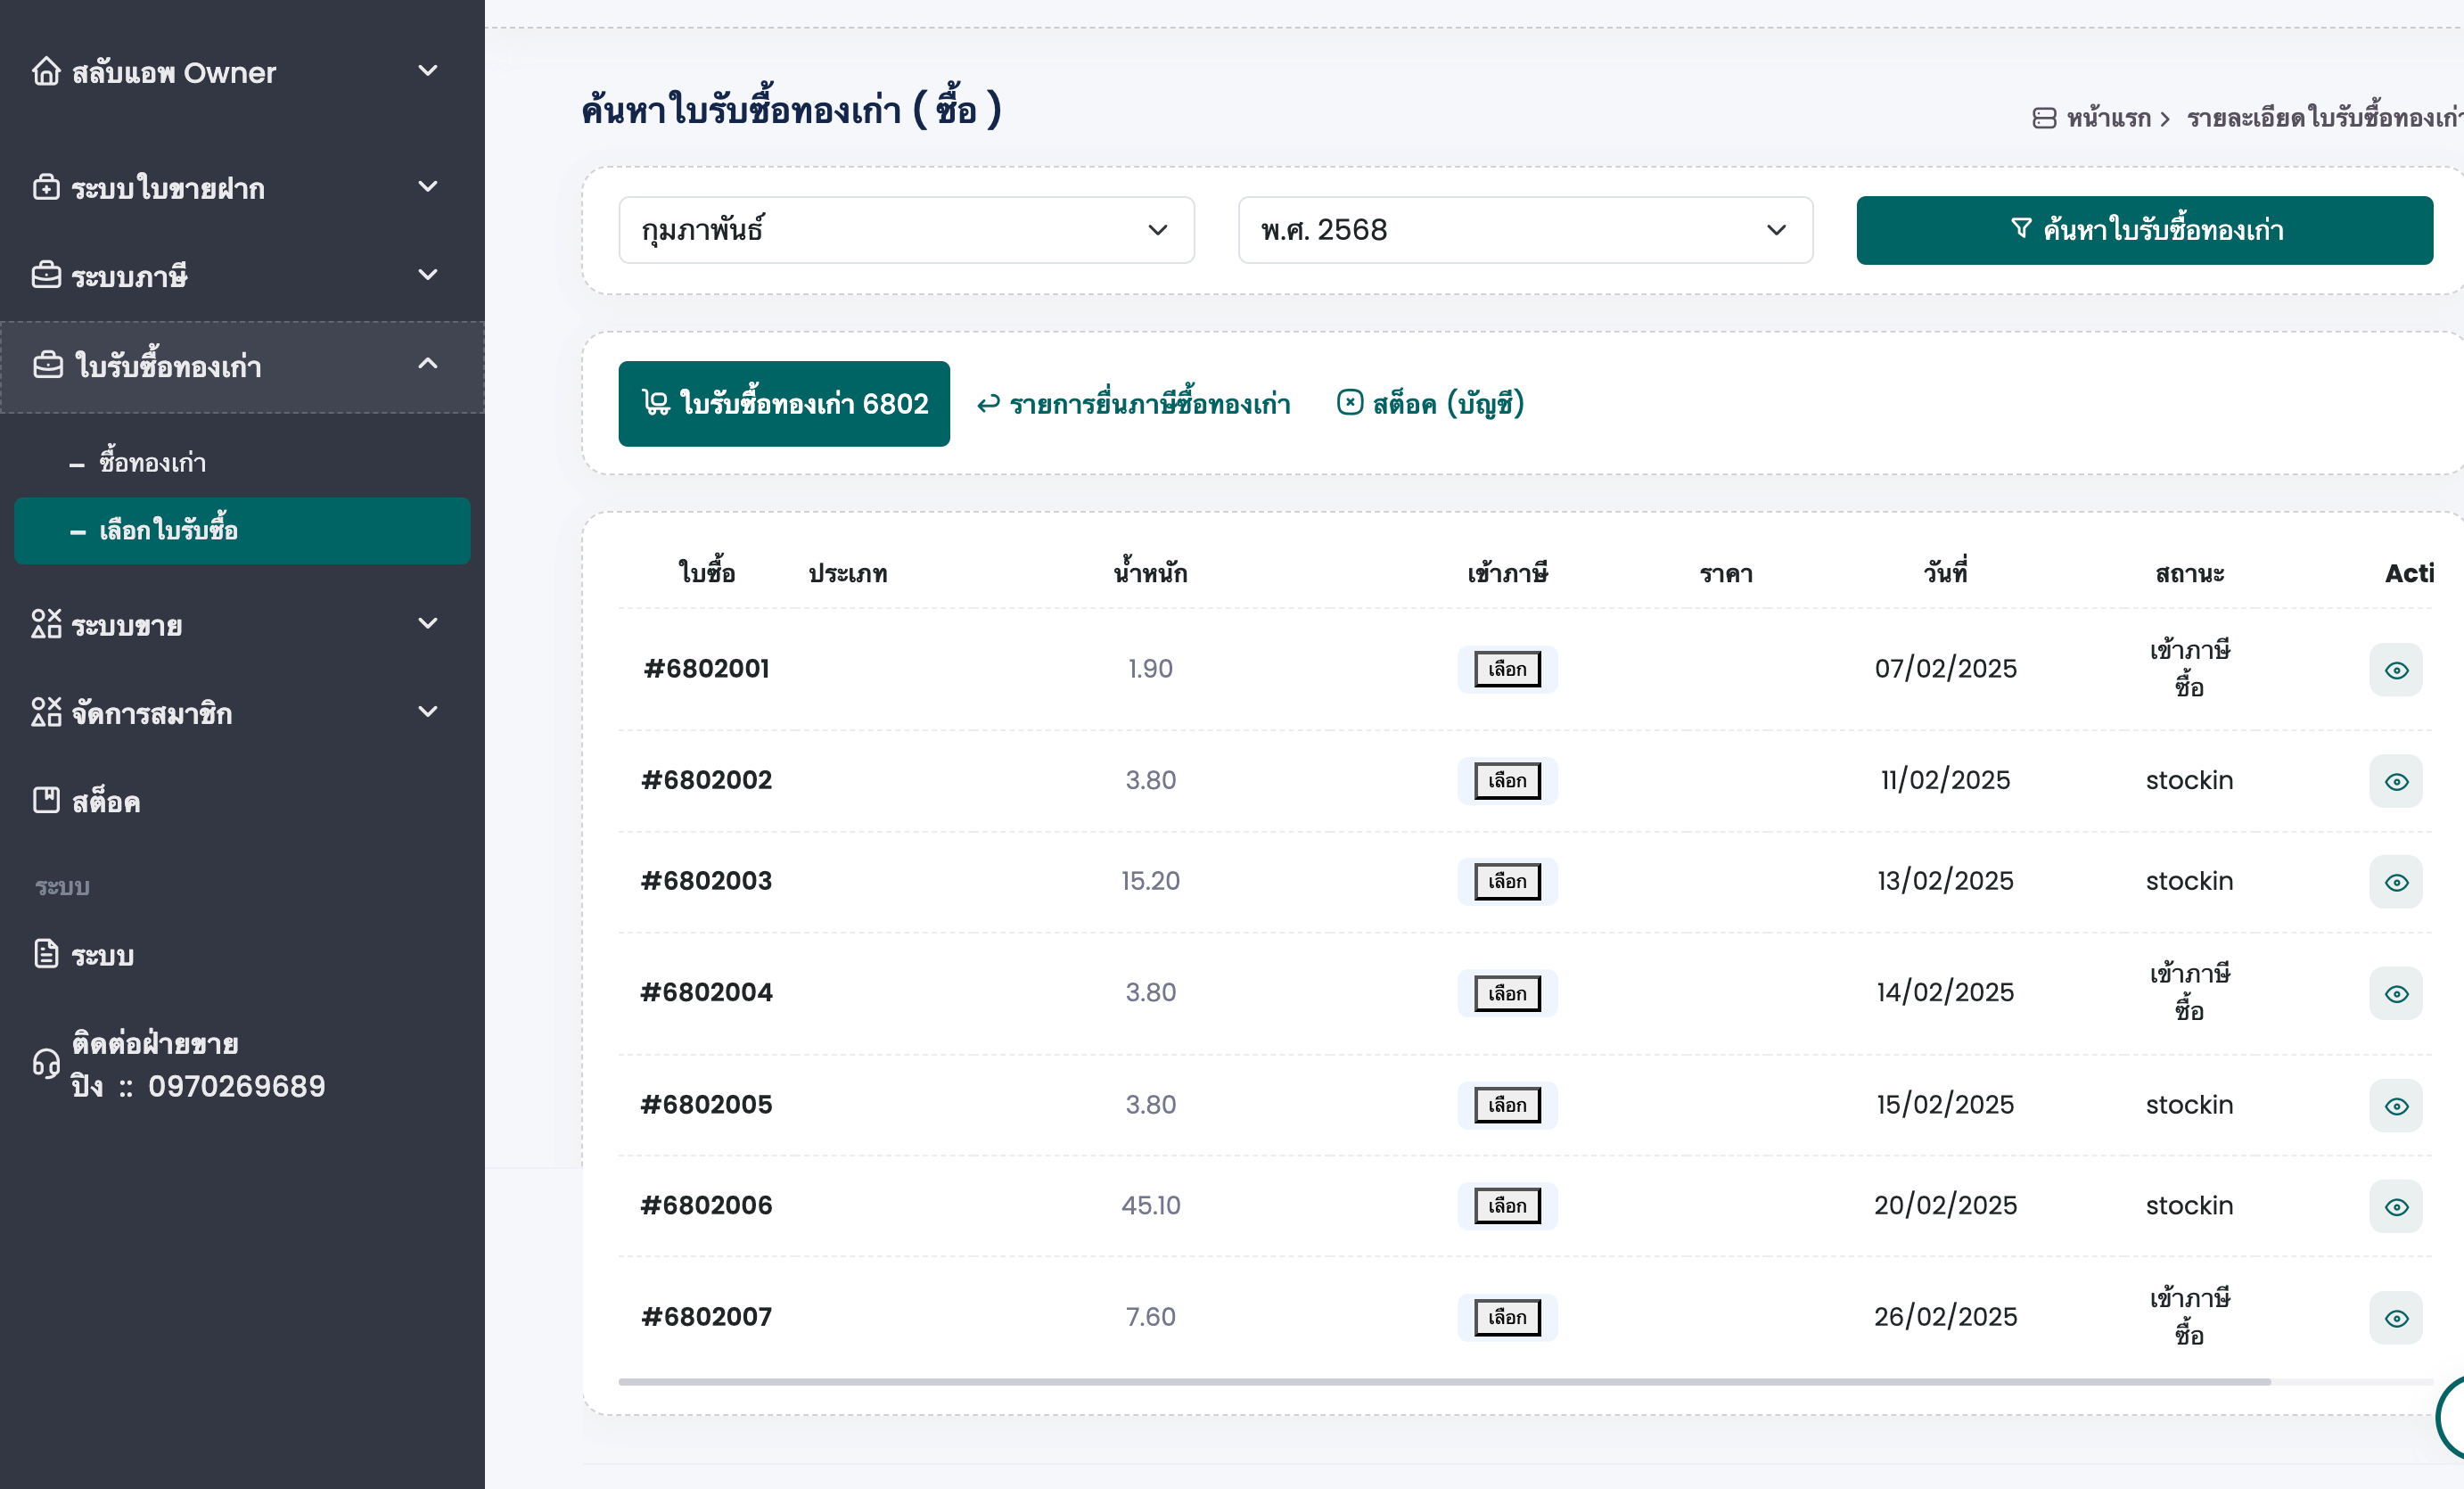Click the headset icon for ติดต่อฝ่ายขาย

pyautogui.click(x=46, y=1063)
